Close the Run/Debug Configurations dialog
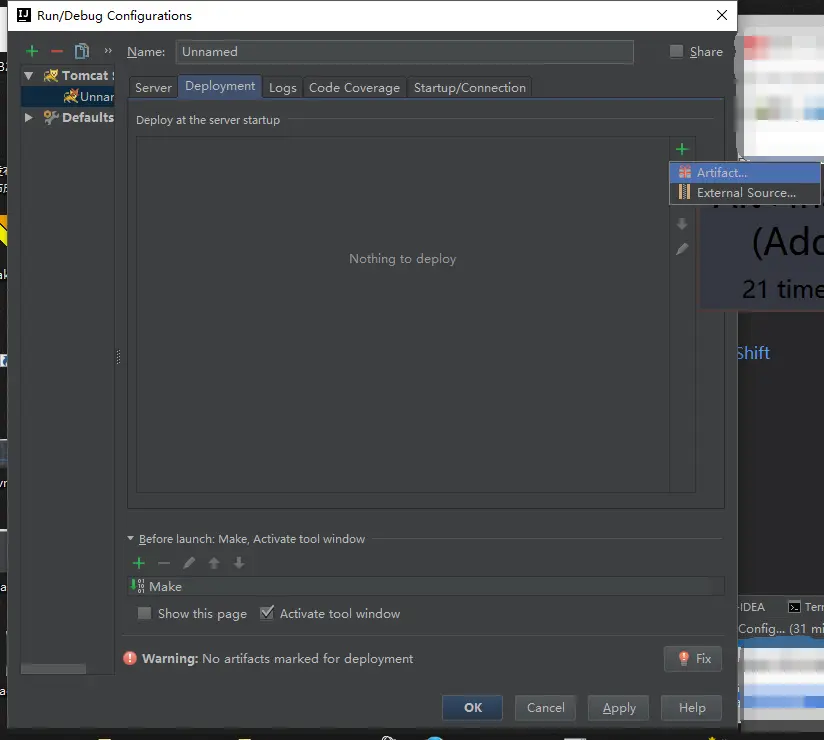 click(x=722, y=15)
